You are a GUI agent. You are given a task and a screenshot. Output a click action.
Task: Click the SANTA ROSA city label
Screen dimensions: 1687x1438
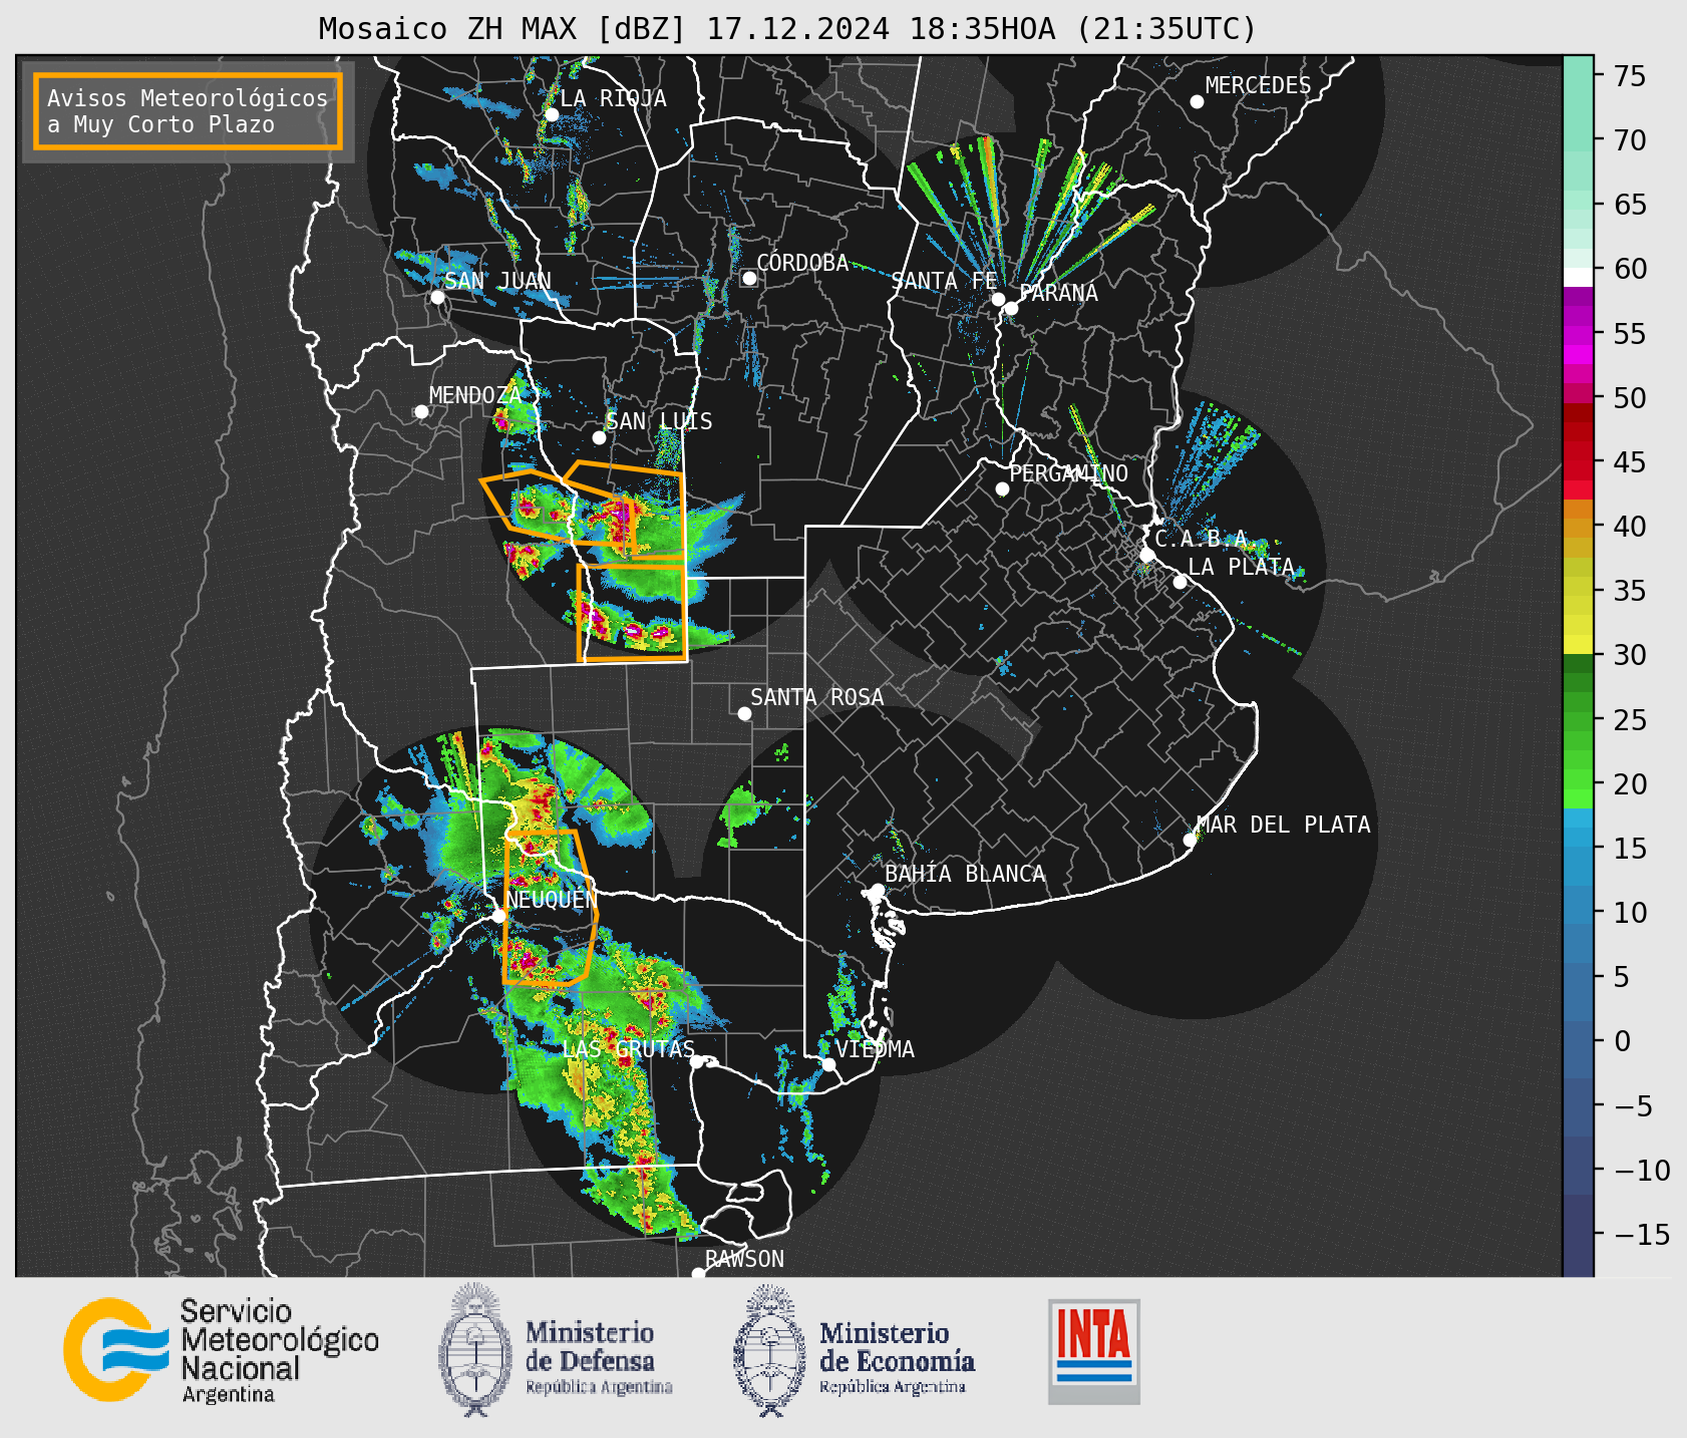click(817, 697)
